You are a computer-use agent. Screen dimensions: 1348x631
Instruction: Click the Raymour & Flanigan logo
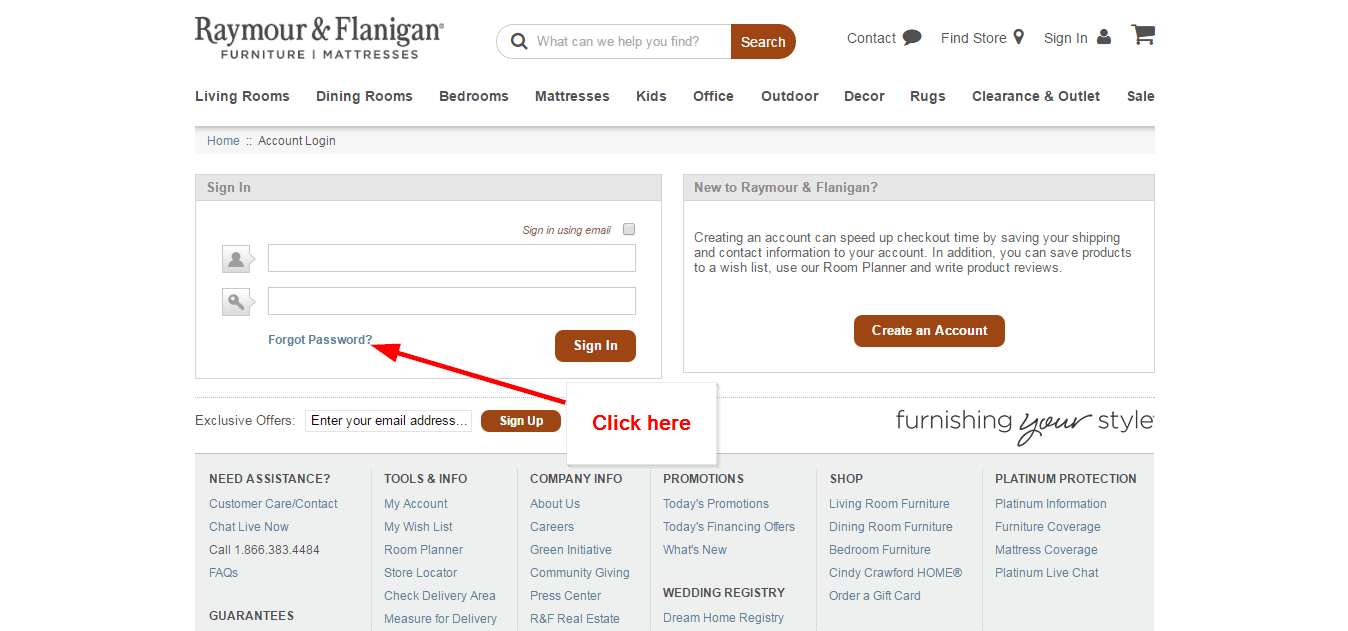tap(318, 37)
